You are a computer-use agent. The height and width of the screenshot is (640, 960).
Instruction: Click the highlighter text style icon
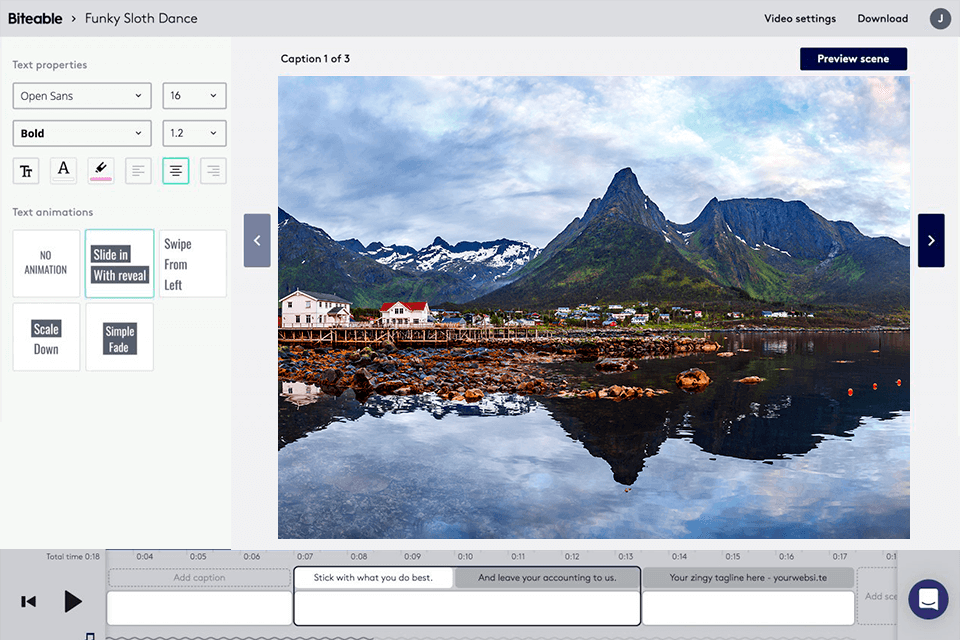[x=100, y=170]
